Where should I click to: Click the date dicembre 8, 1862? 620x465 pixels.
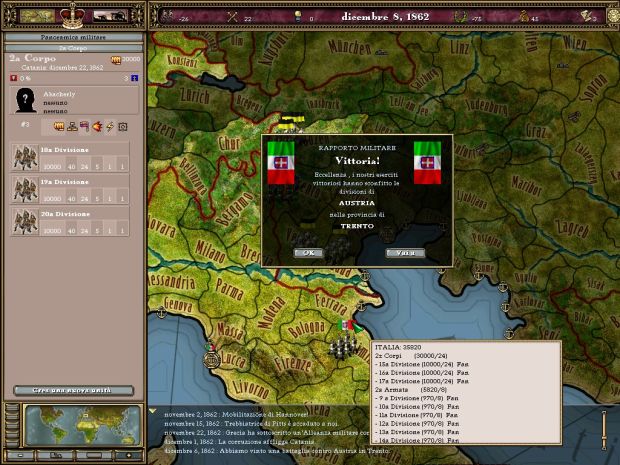click(x=385, y=17)
